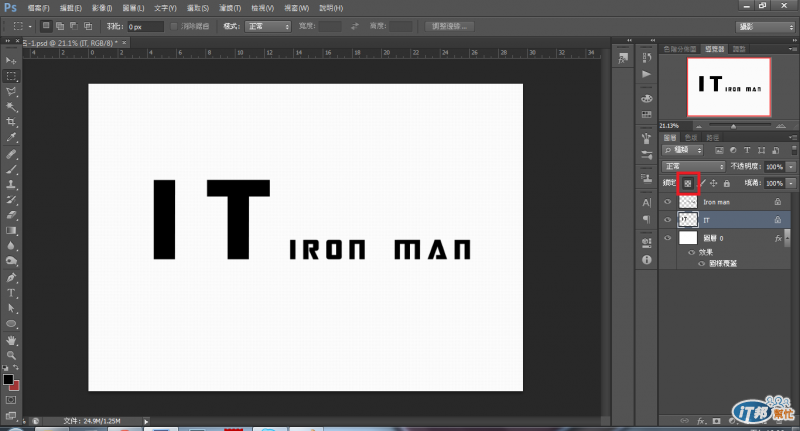Select the Zoom magnifier tool
800x431 pixels.
click(x=12, y=355)
